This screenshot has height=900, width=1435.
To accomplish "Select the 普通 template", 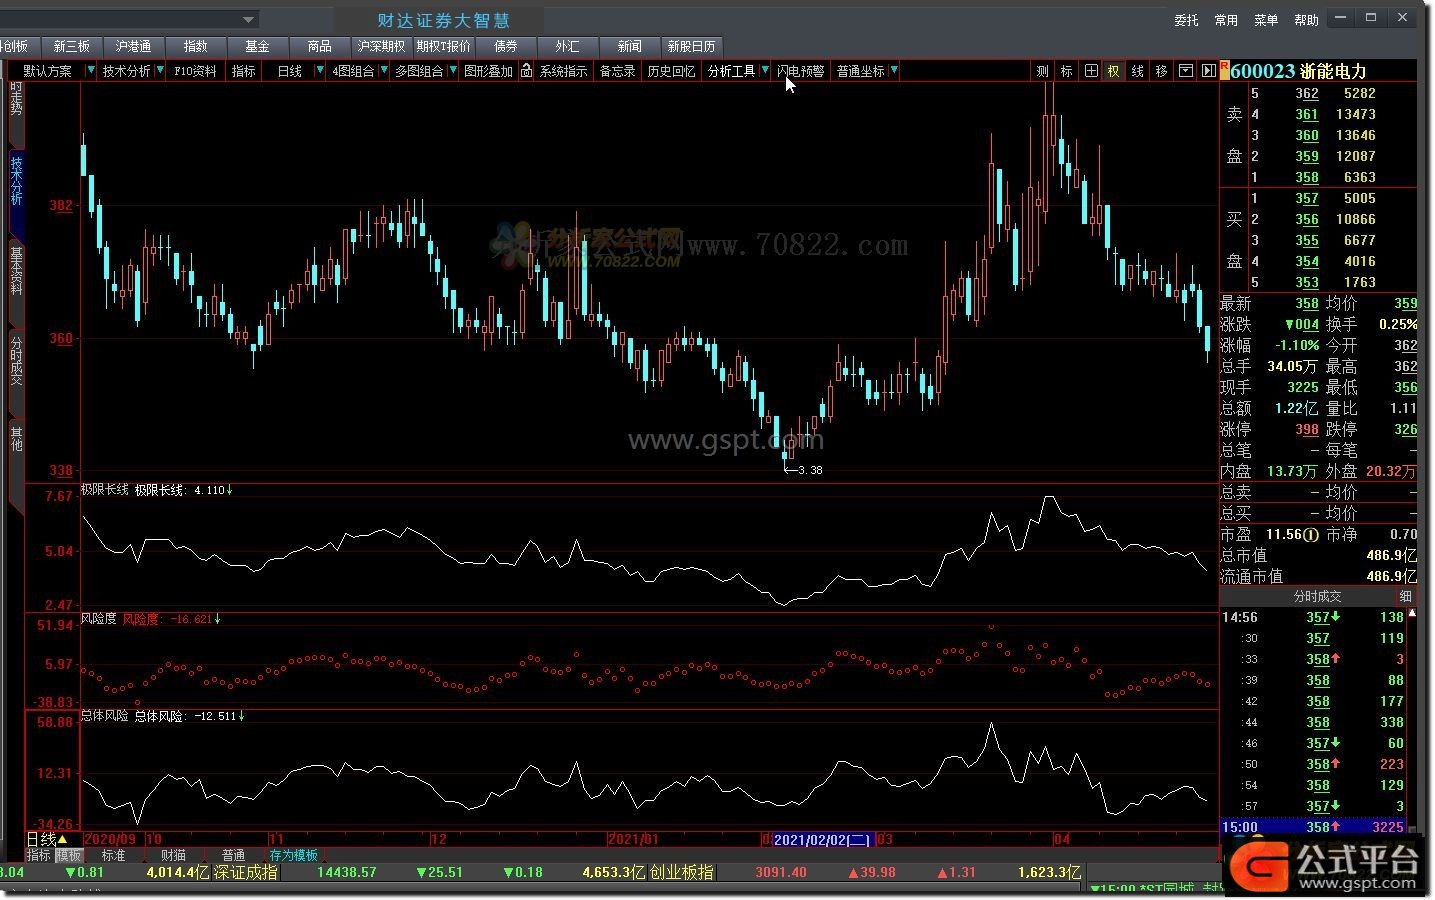I will click(x=233, y=856).
